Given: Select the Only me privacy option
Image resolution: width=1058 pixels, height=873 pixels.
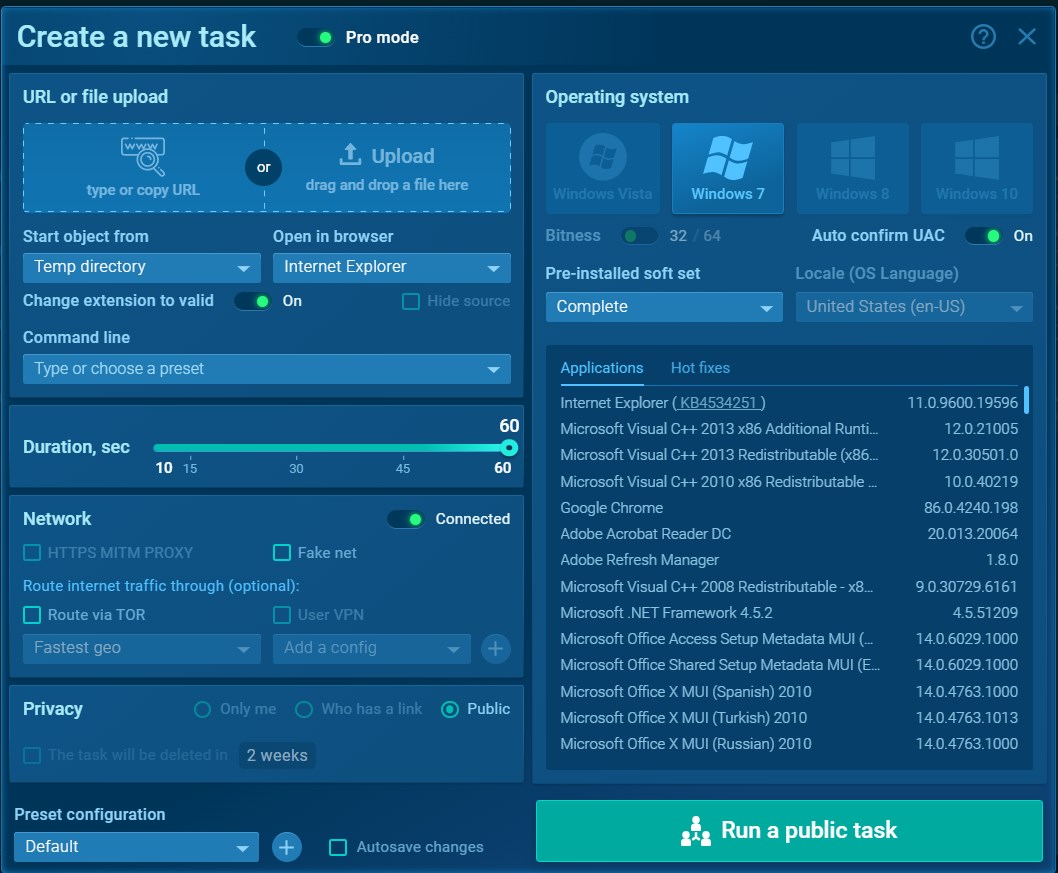Looking at the screenshot, I should pyautogui.click(x=202, y=709).
